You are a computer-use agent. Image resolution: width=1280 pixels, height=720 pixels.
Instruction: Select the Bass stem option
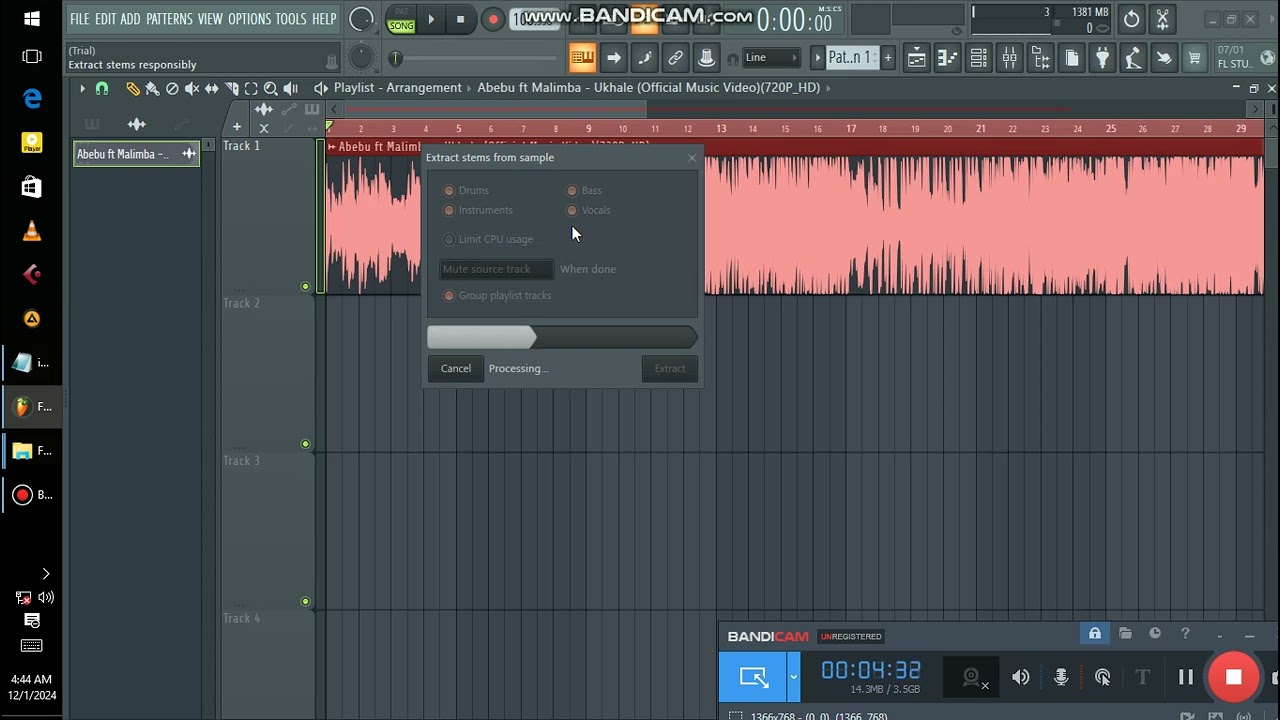pyautogui.click(x=572, y=190)
